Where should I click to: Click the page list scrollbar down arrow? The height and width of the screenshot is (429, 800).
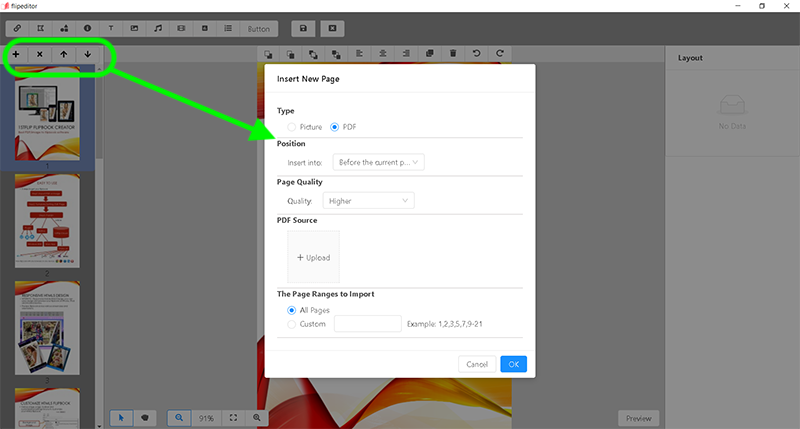point(99,425)
